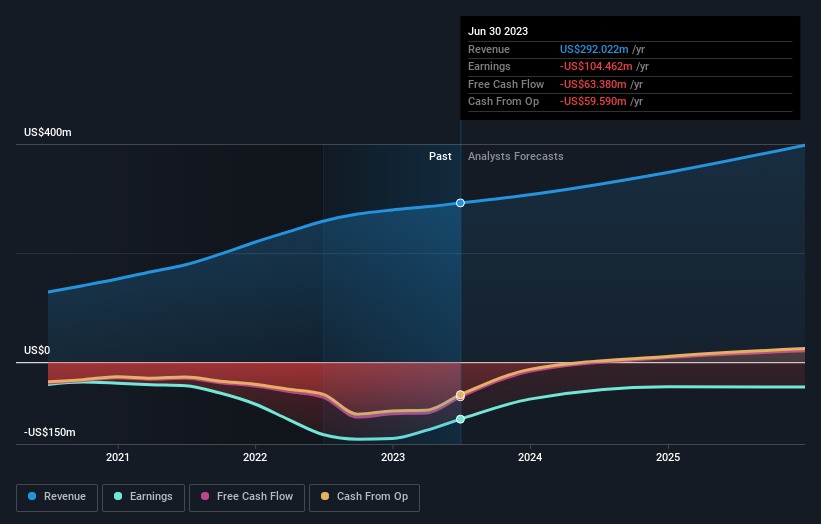821x524 pixels.
Task: Toggle the Cash From Op legend button
Action: pyautogui.click(x=364, y=497)
